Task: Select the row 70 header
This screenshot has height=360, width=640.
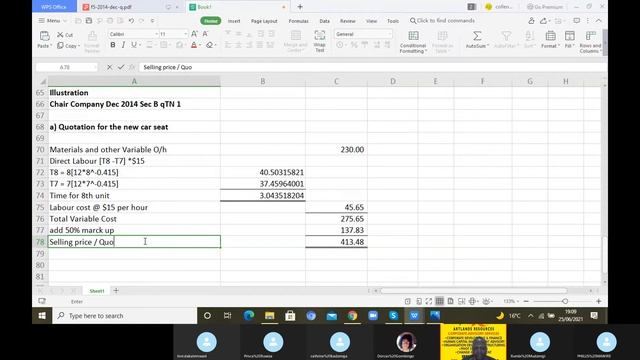Action: coord(40,149)
